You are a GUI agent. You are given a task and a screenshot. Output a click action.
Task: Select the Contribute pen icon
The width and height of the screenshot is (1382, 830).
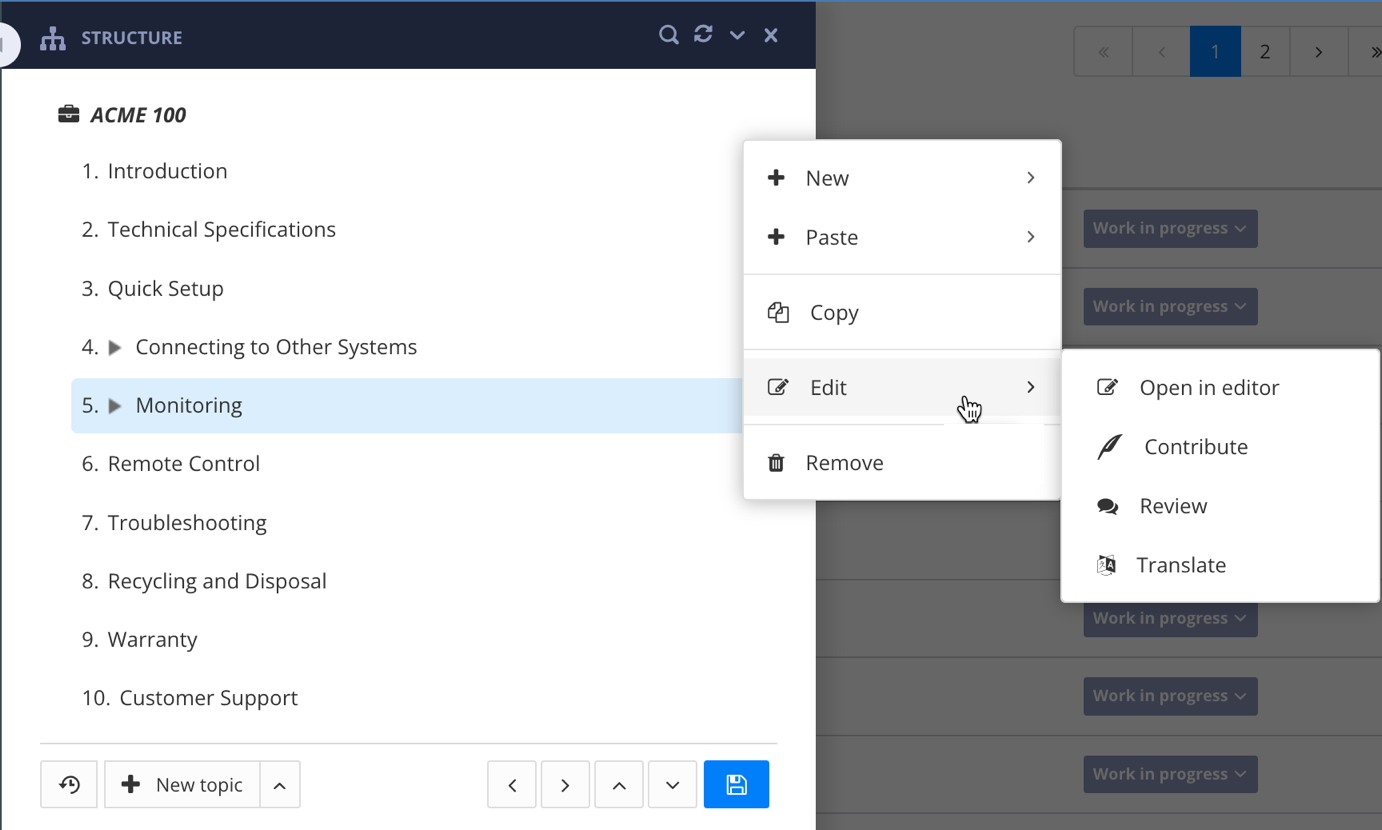(1108, 446)
